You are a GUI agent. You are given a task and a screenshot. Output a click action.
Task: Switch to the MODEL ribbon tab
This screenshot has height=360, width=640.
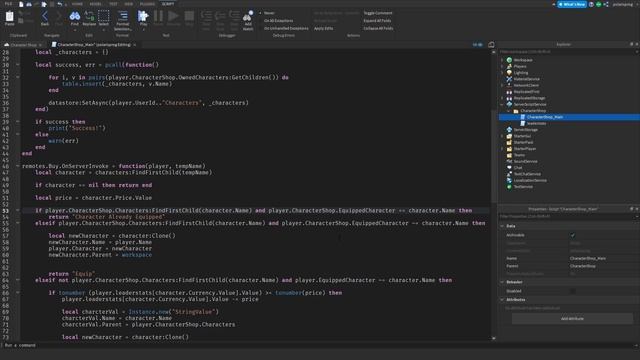point(96,4)
